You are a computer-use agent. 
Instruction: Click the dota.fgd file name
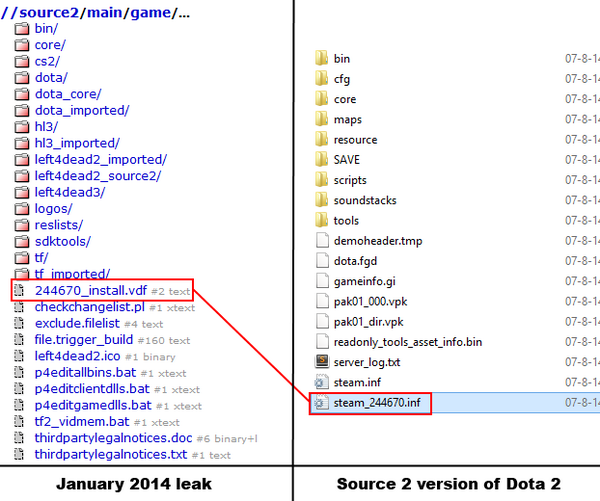click(x=355, y=261)
